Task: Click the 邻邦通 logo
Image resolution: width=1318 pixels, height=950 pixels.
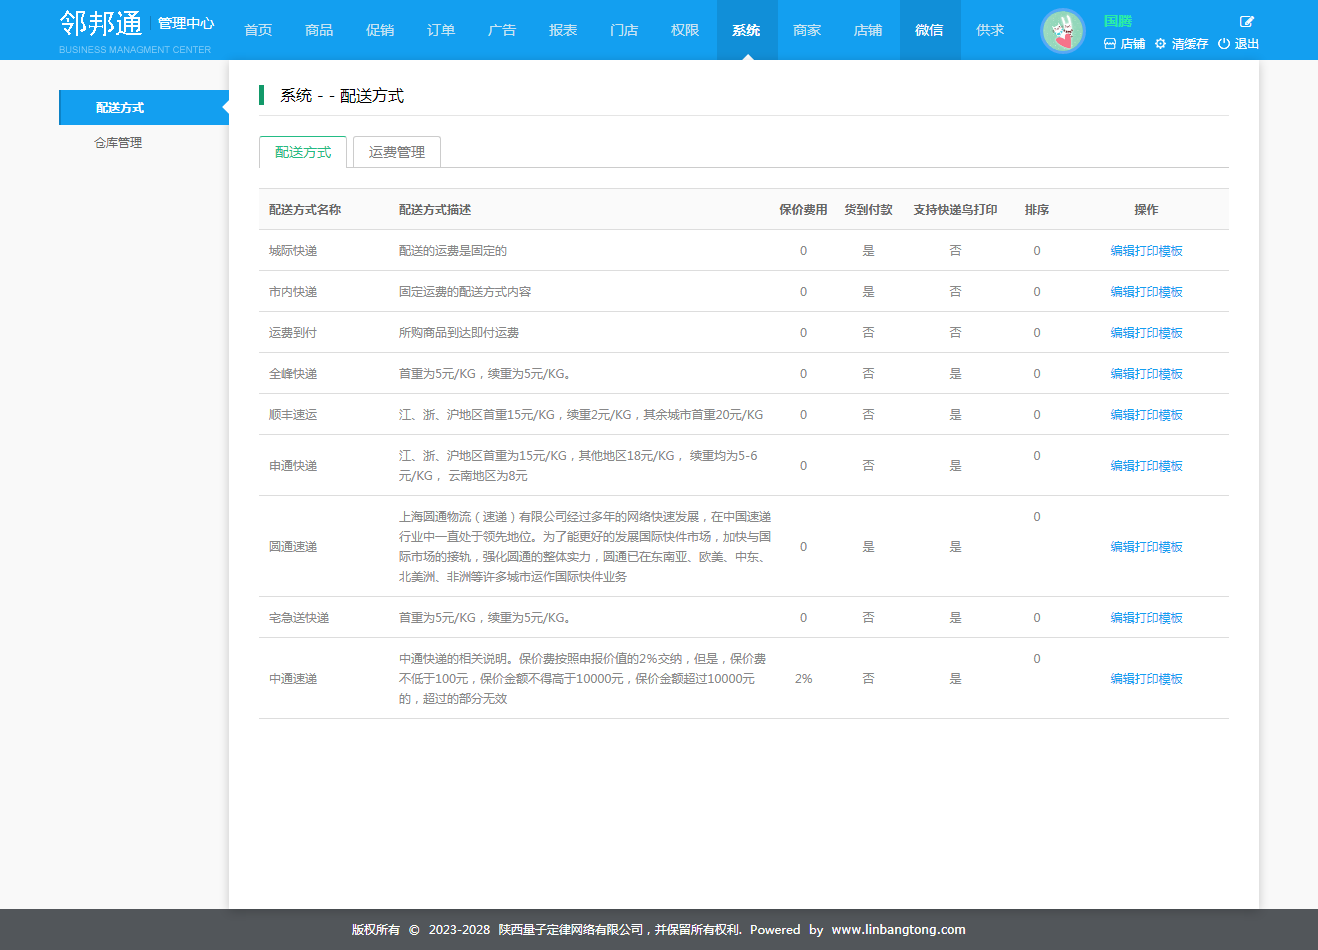Action: pos(101,23)
